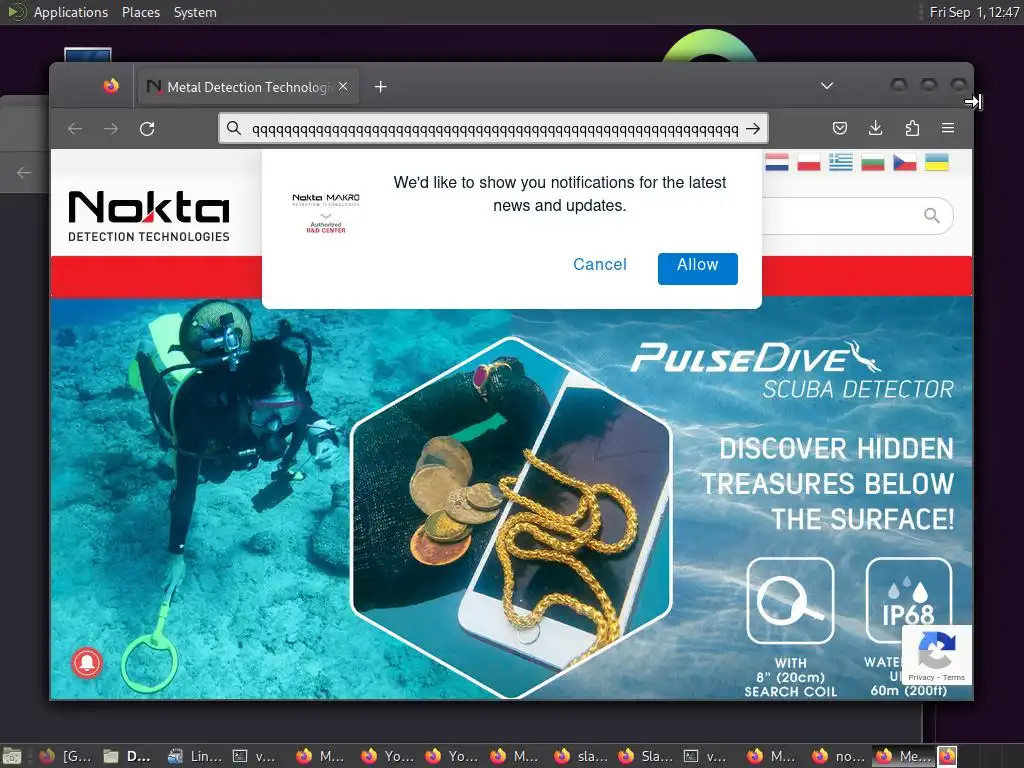Viewport: 1024px width, 768px height.
Task: Click the website search magnifier icon
Action: pos(932,216)
